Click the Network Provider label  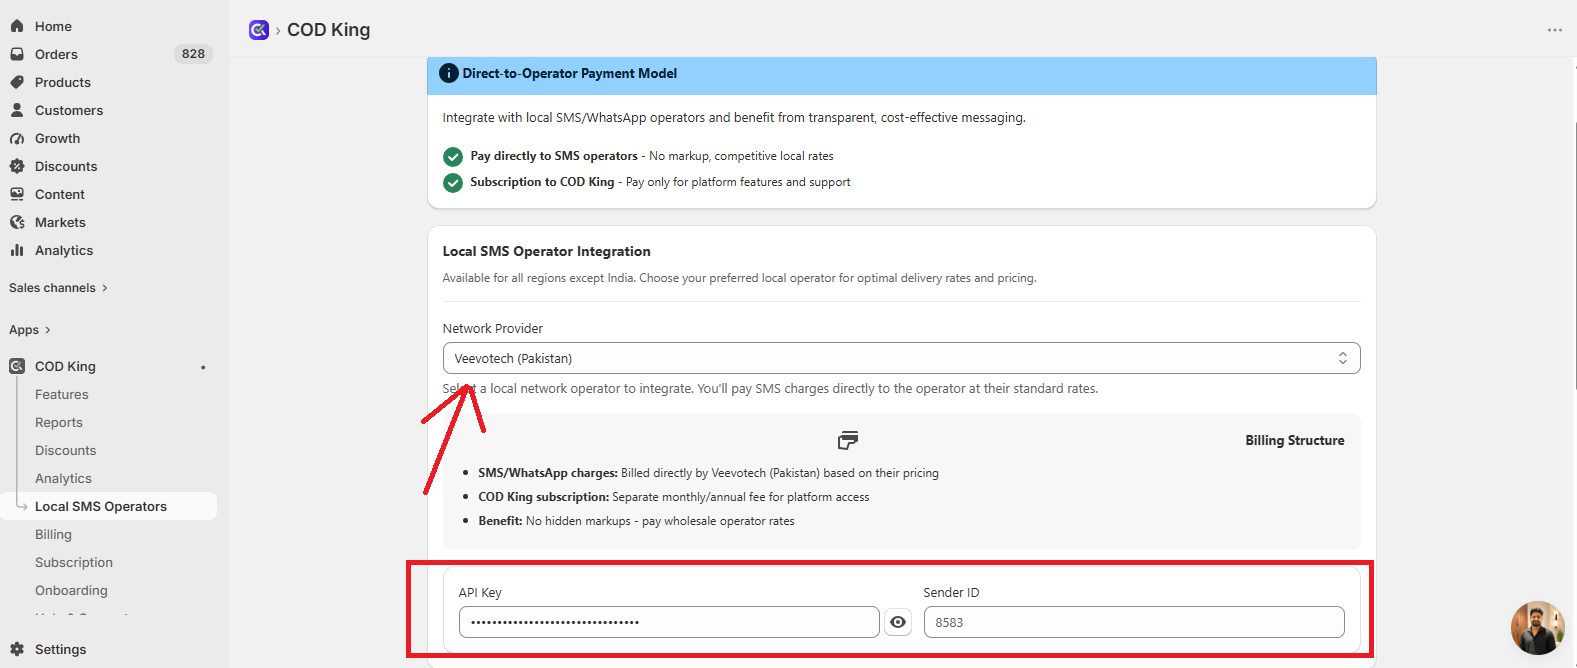click(493, 328)
